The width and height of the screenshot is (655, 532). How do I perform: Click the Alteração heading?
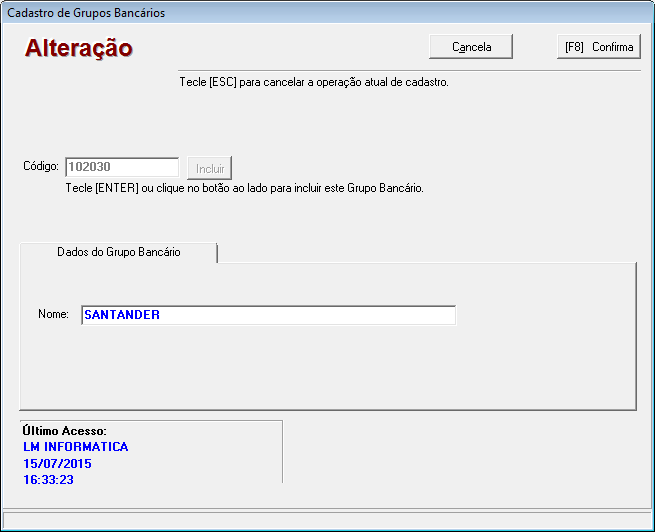point(79,48)
